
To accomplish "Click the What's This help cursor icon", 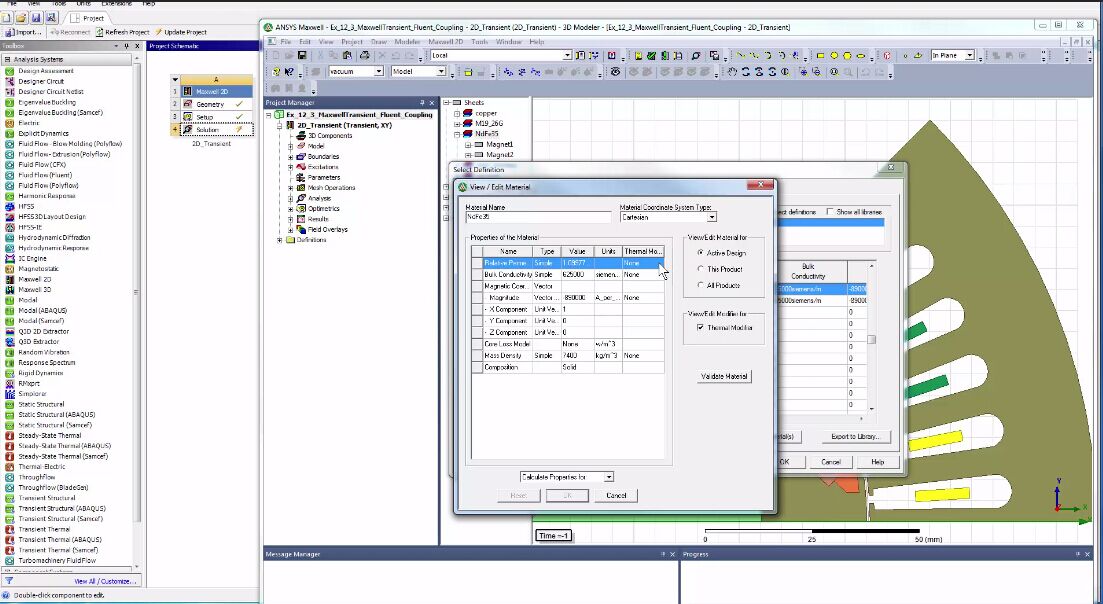I will click(288, 72).
